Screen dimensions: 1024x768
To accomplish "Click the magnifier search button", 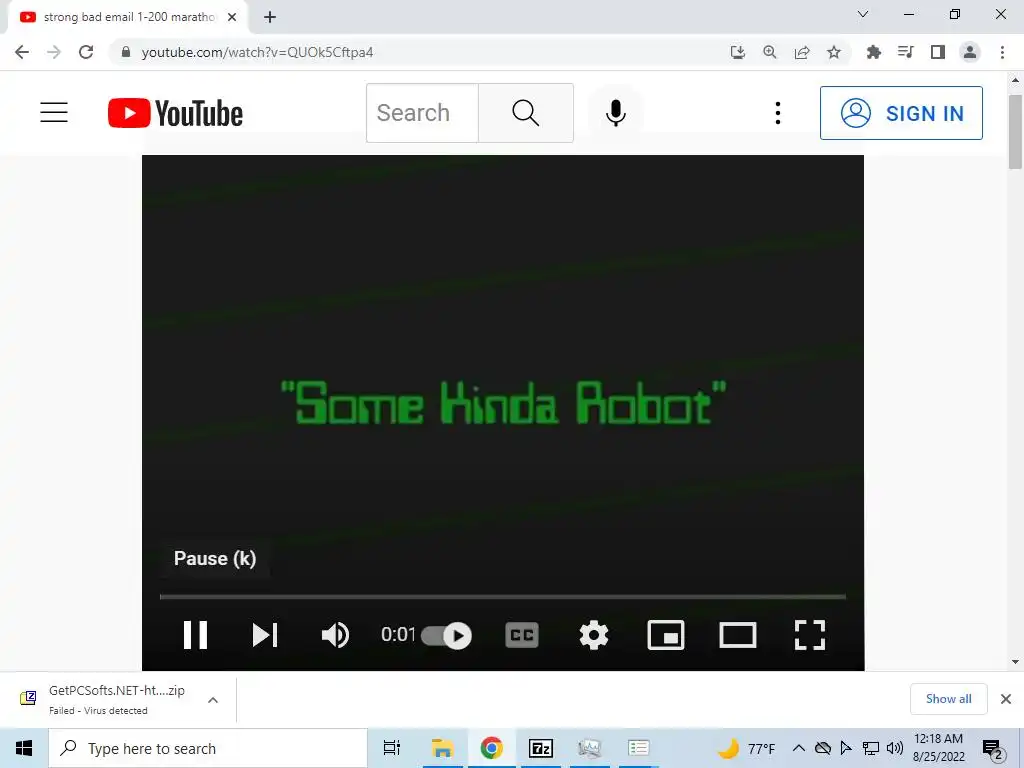I will tap(526, 113).
